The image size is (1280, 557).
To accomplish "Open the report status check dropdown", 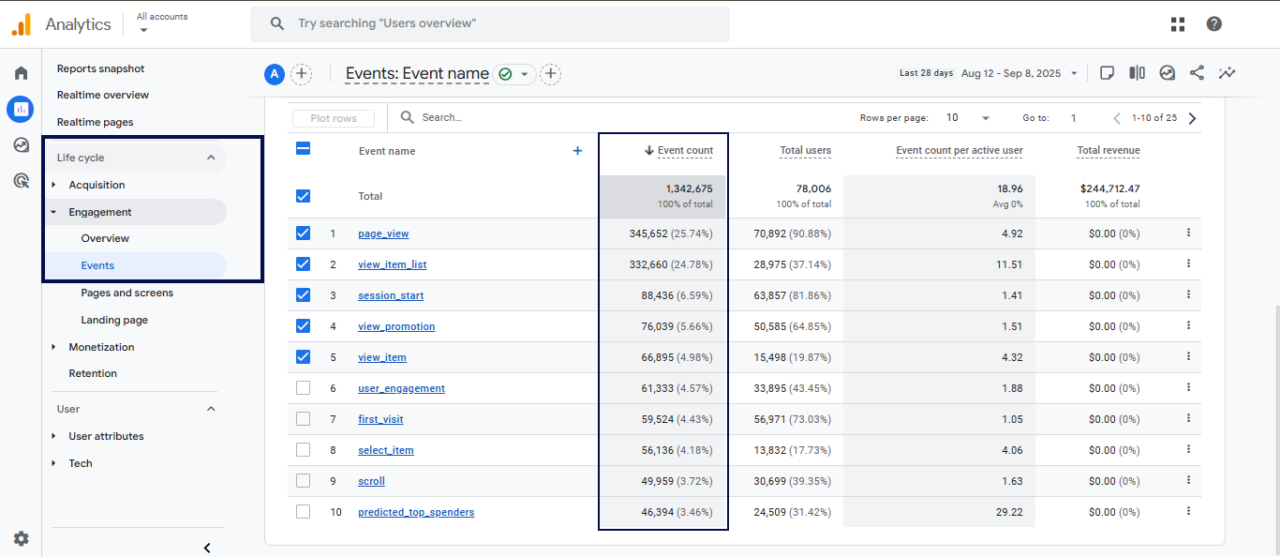I will click(x=514, y=74).
